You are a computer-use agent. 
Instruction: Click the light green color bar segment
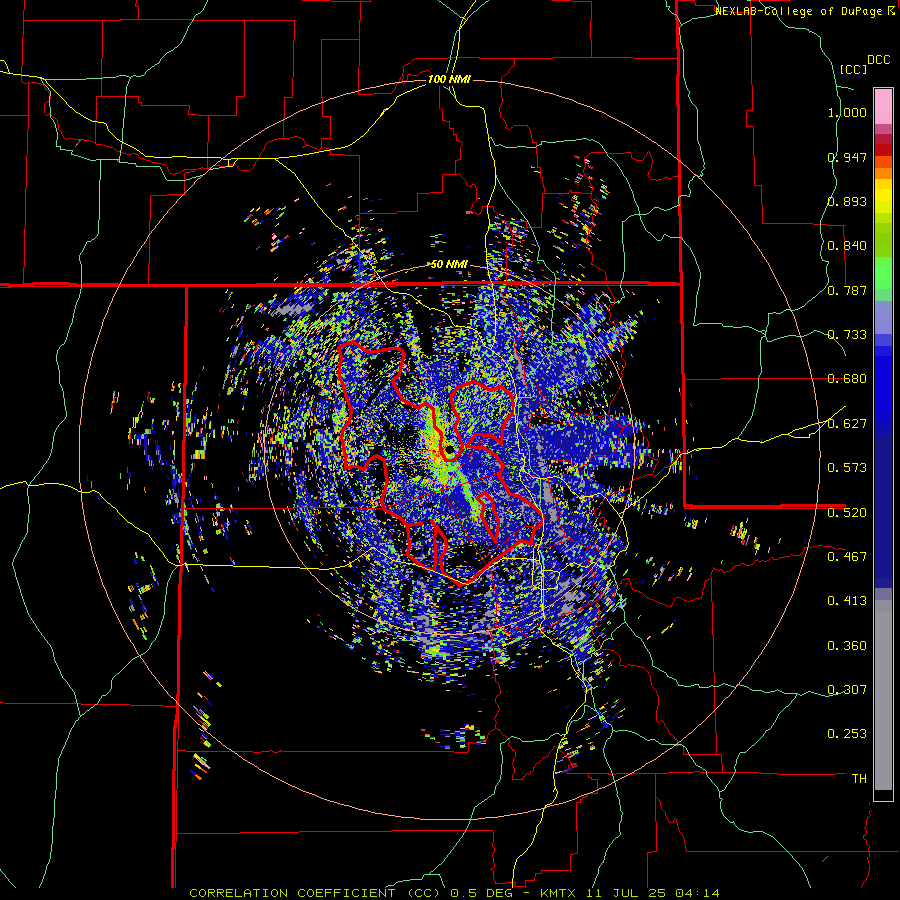click(x=883, y=273)
